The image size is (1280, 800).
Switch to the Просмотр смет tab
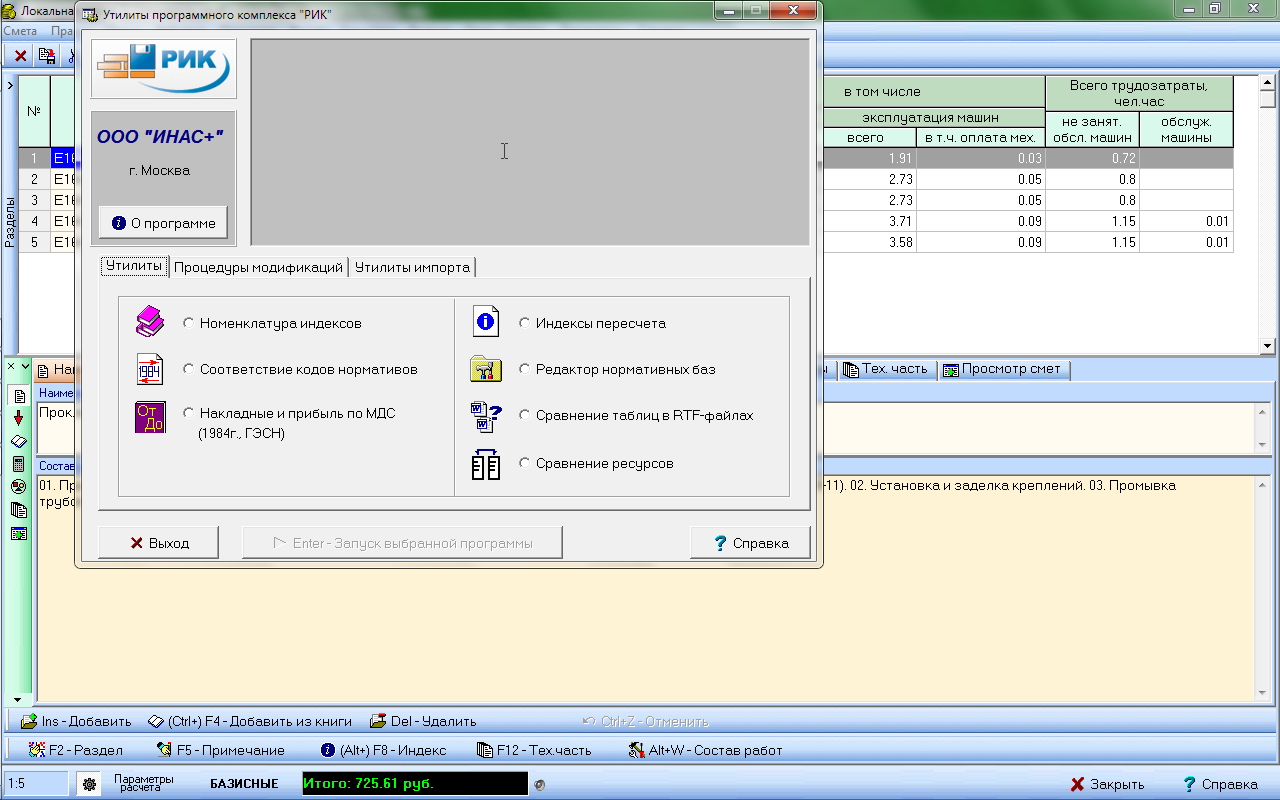1003,369
